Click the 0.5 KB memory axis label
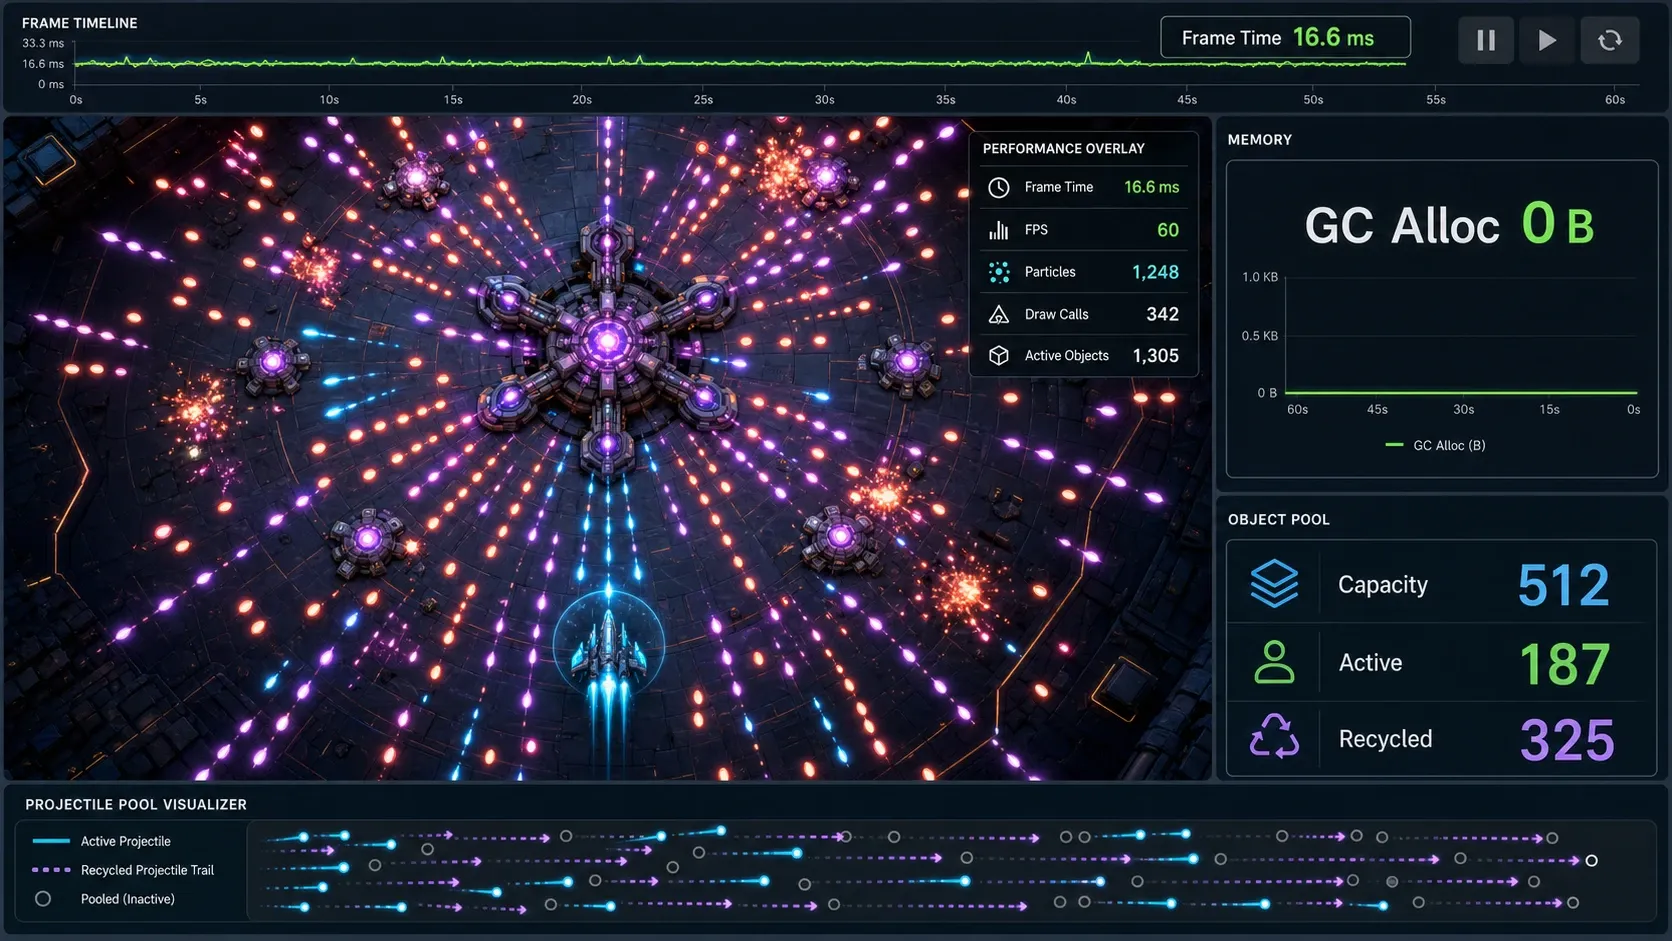This screenshot has width=1672, height=941. click(x=1260, y=336)
